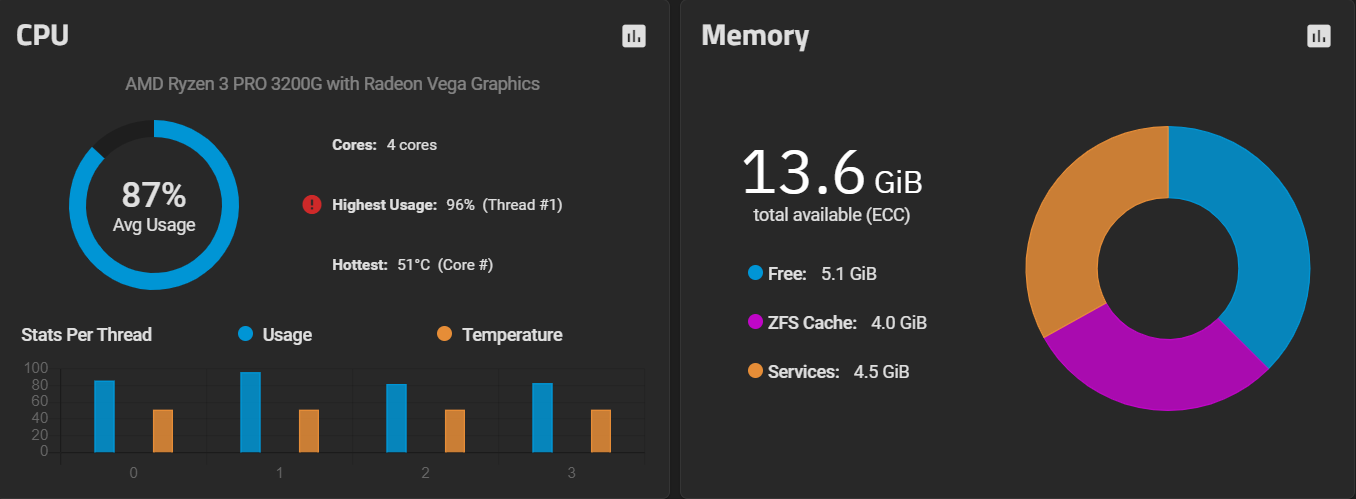Viewport: 1356px width, 499px height.
Task: Click the 13.6 GiB total available value
Action: (832, 174)
